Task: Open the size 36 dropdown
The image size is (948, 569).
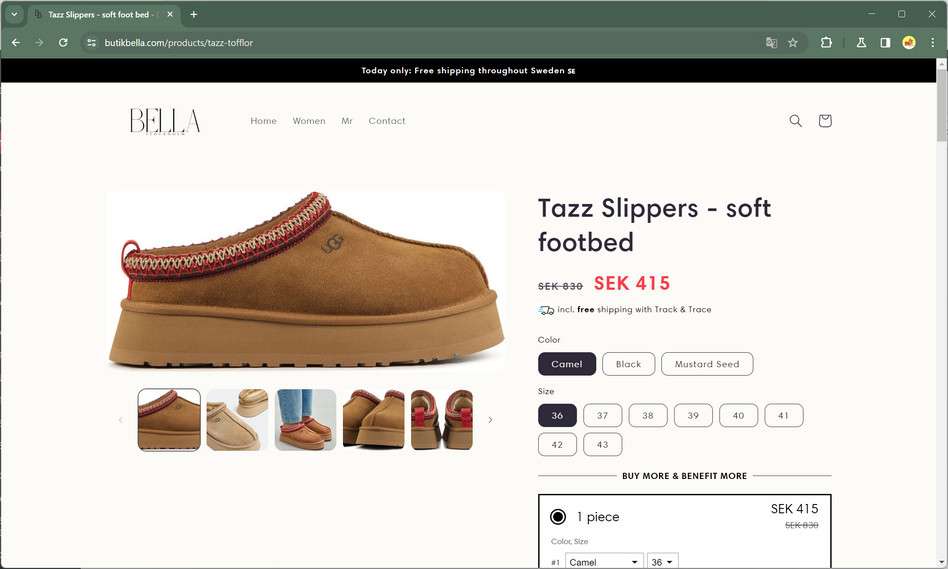Action: (662, 562)
